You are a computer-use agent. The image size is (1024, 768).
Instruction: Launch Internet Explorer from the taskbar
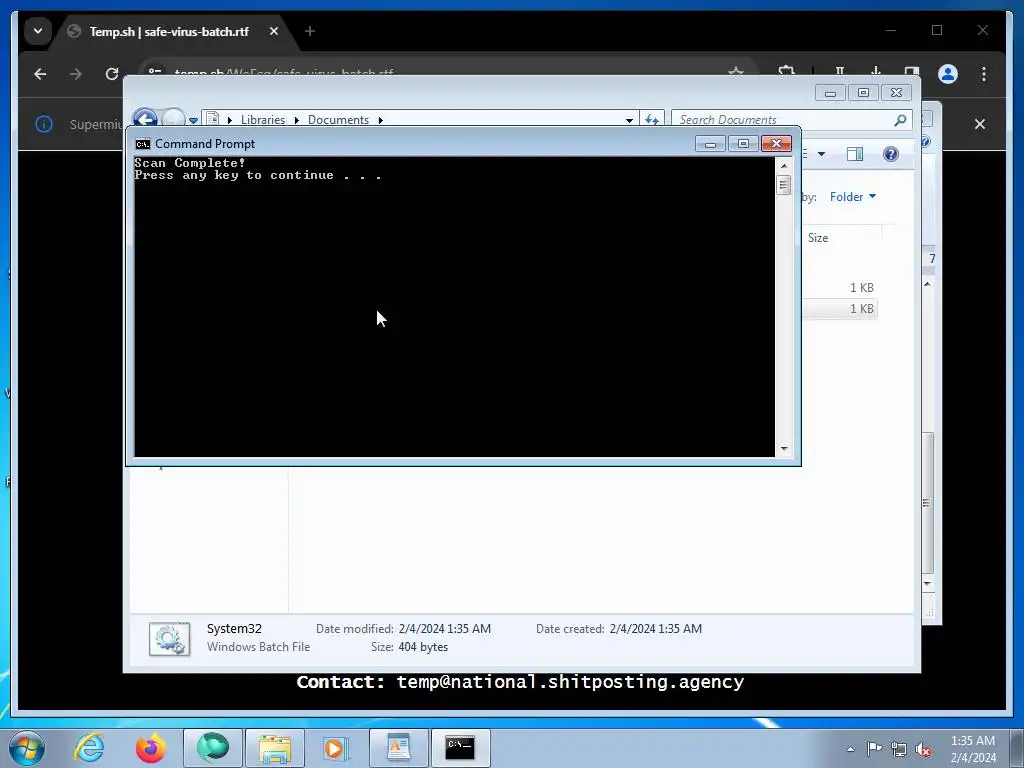pyautogui.click(x=89, y=747)
